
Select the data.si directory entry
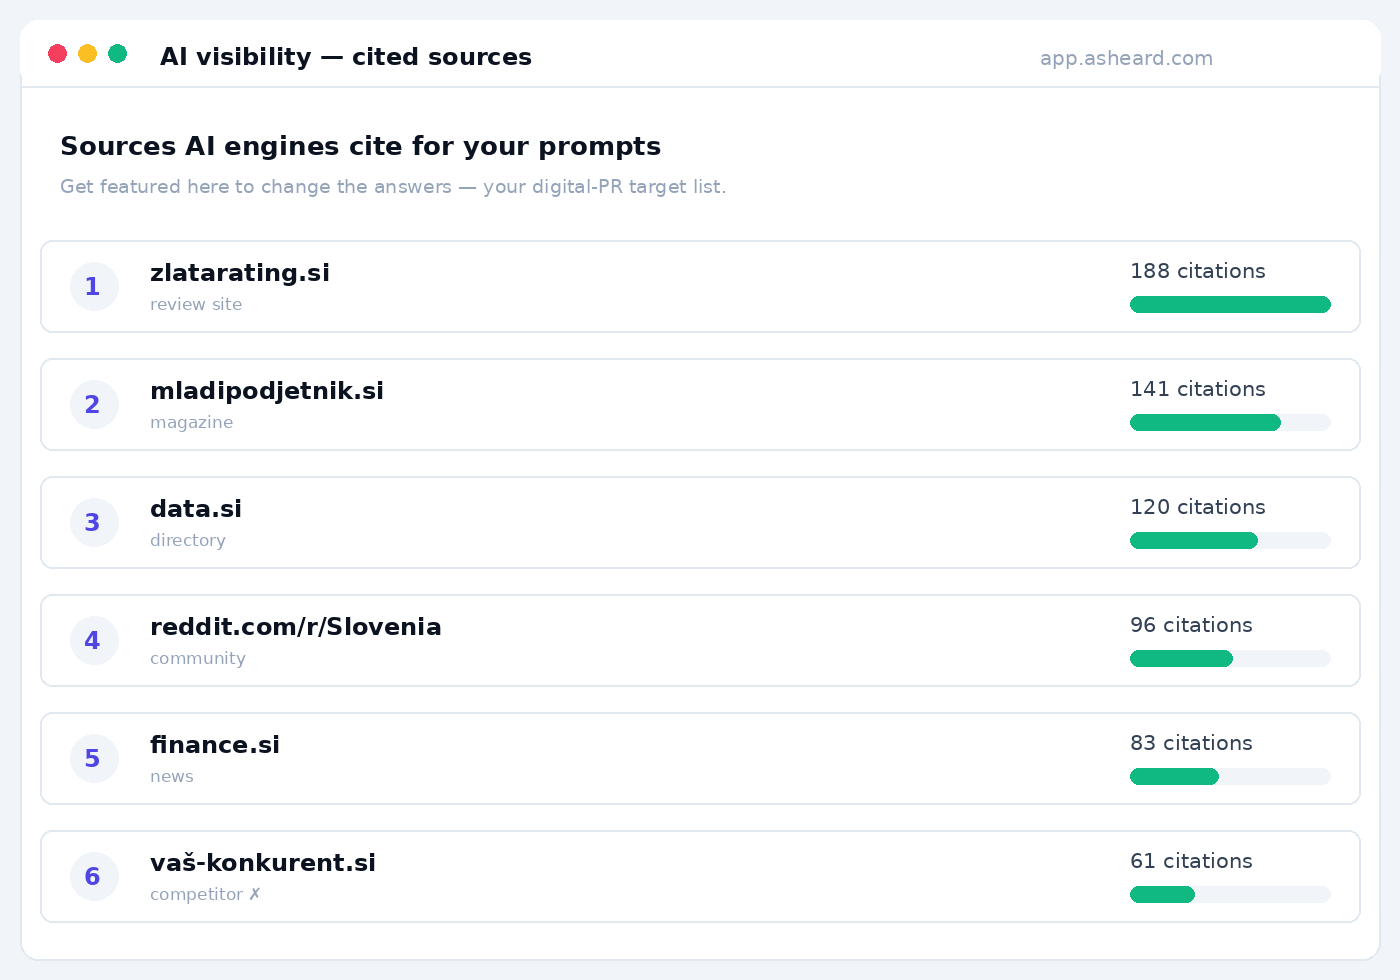(196, 509)
